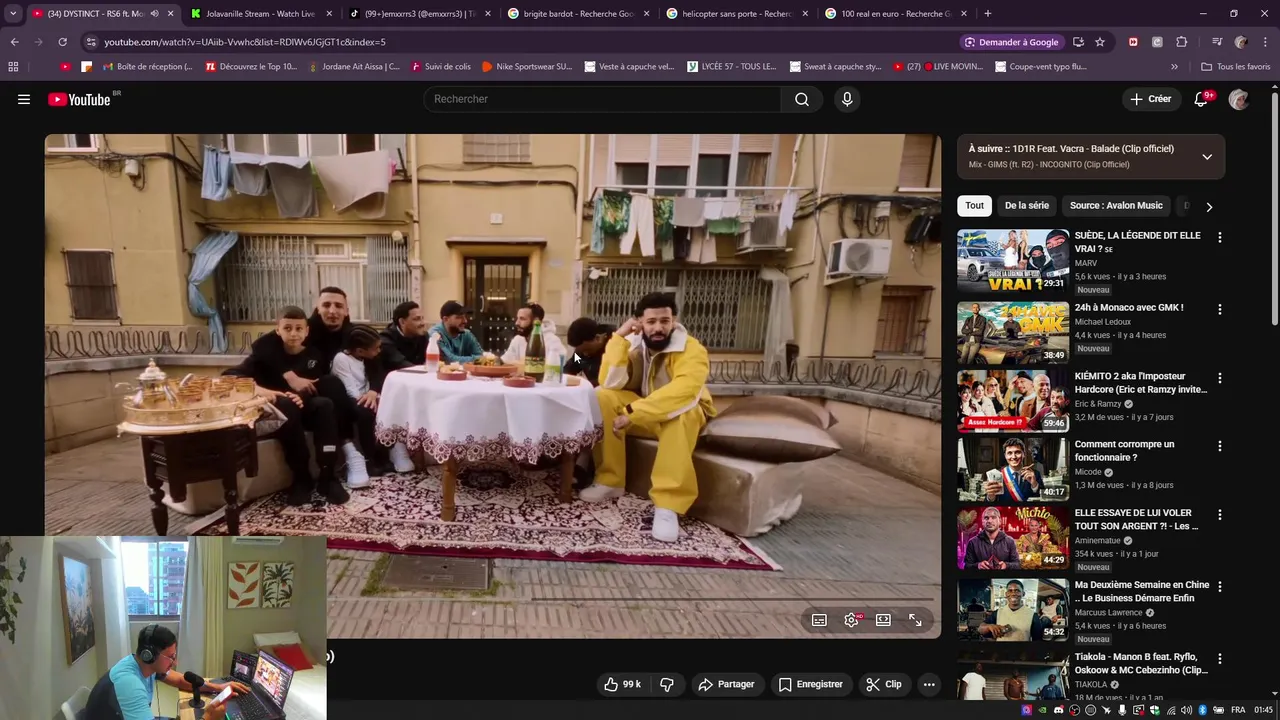The width and height of the screenshot is (1280, 720).
Task: Open options for Ma Deuxième Semaine en Chine
Action: [x=1219, y=587]
